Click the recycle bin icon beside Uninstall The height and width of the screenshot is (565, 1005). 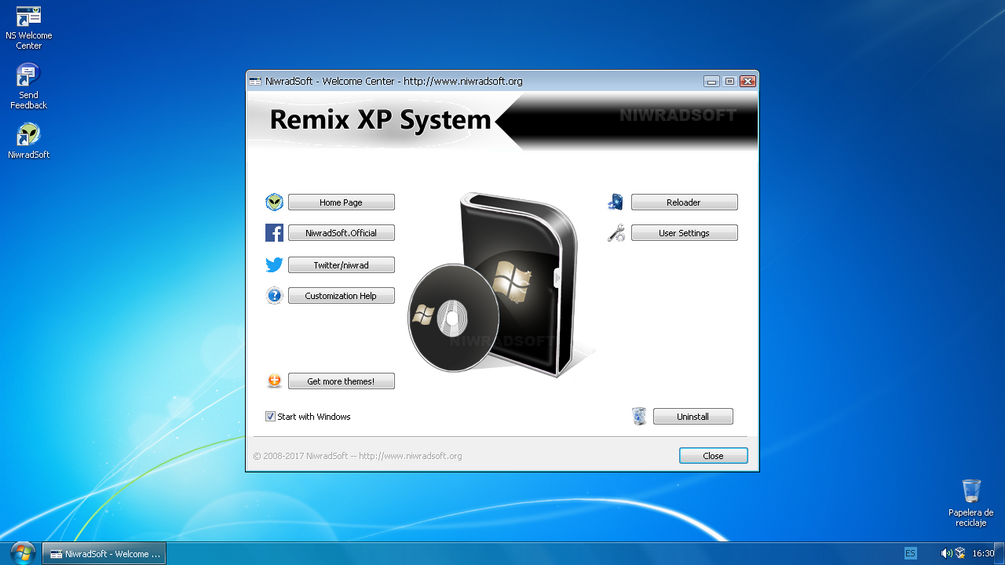click(x=639, y=416)
